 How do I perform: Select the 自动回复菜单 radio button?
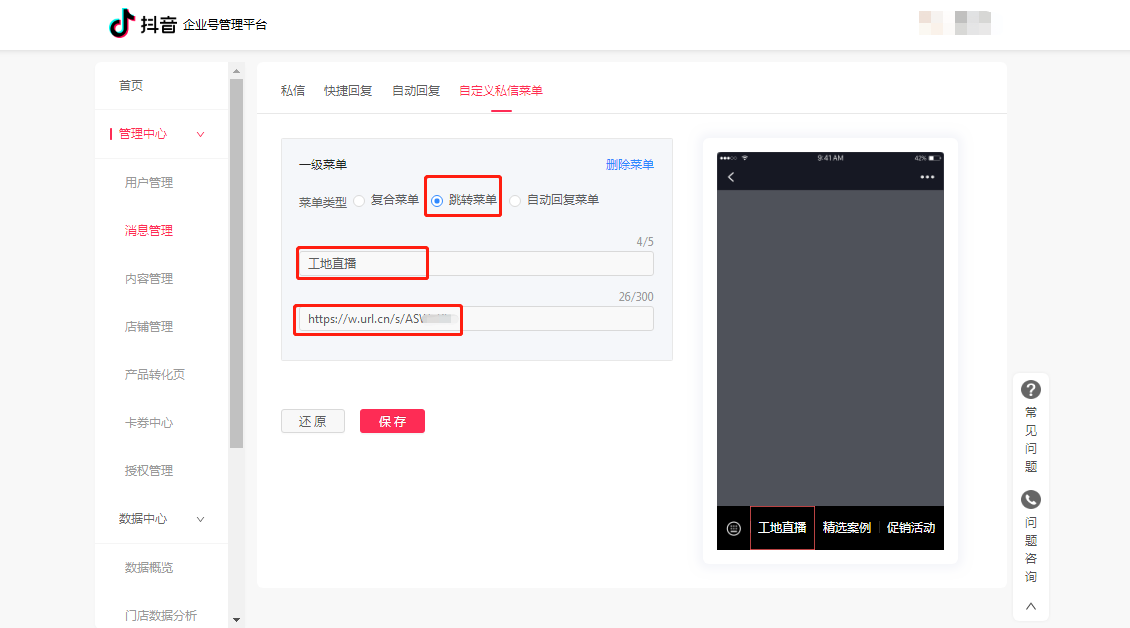click(515, 200)
